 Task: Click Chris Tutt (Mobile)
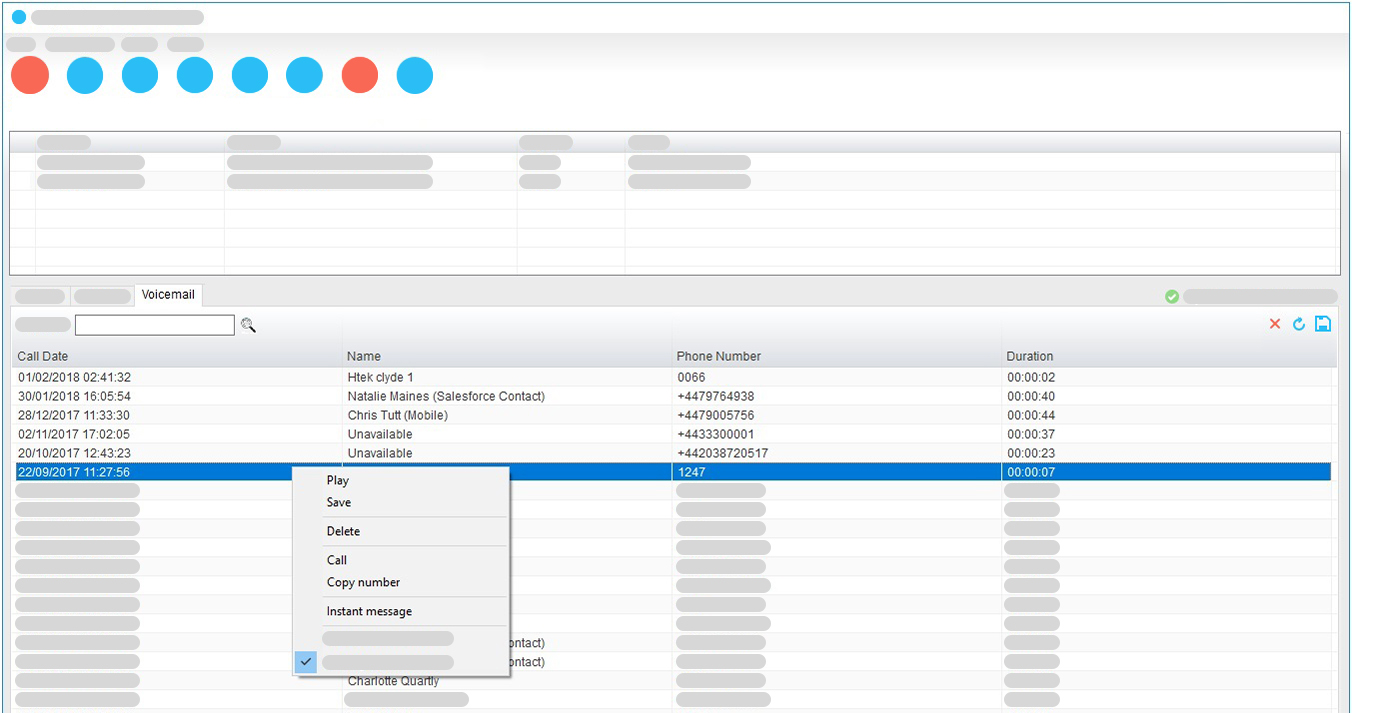pyautogui.click(x=398, y=416)
